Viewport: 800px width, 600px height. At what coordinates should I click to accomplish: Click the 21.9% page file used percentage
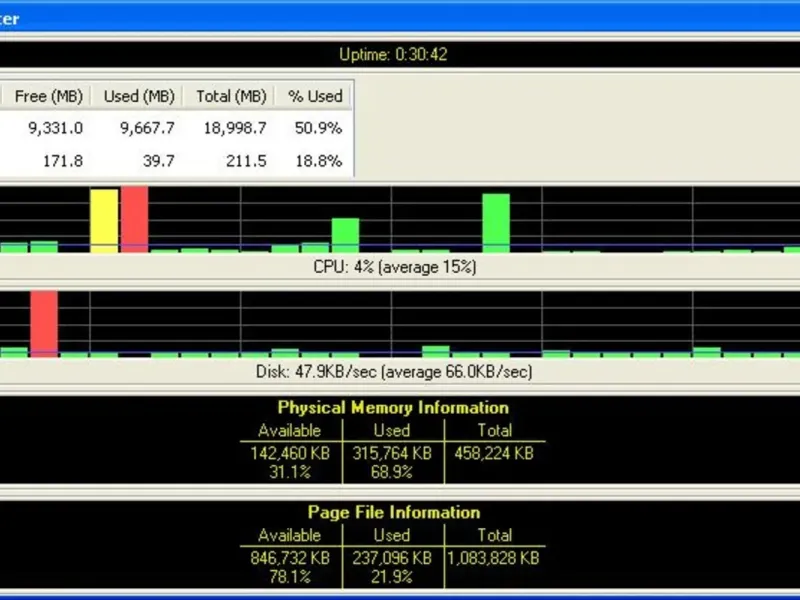(x=392, y=577)
